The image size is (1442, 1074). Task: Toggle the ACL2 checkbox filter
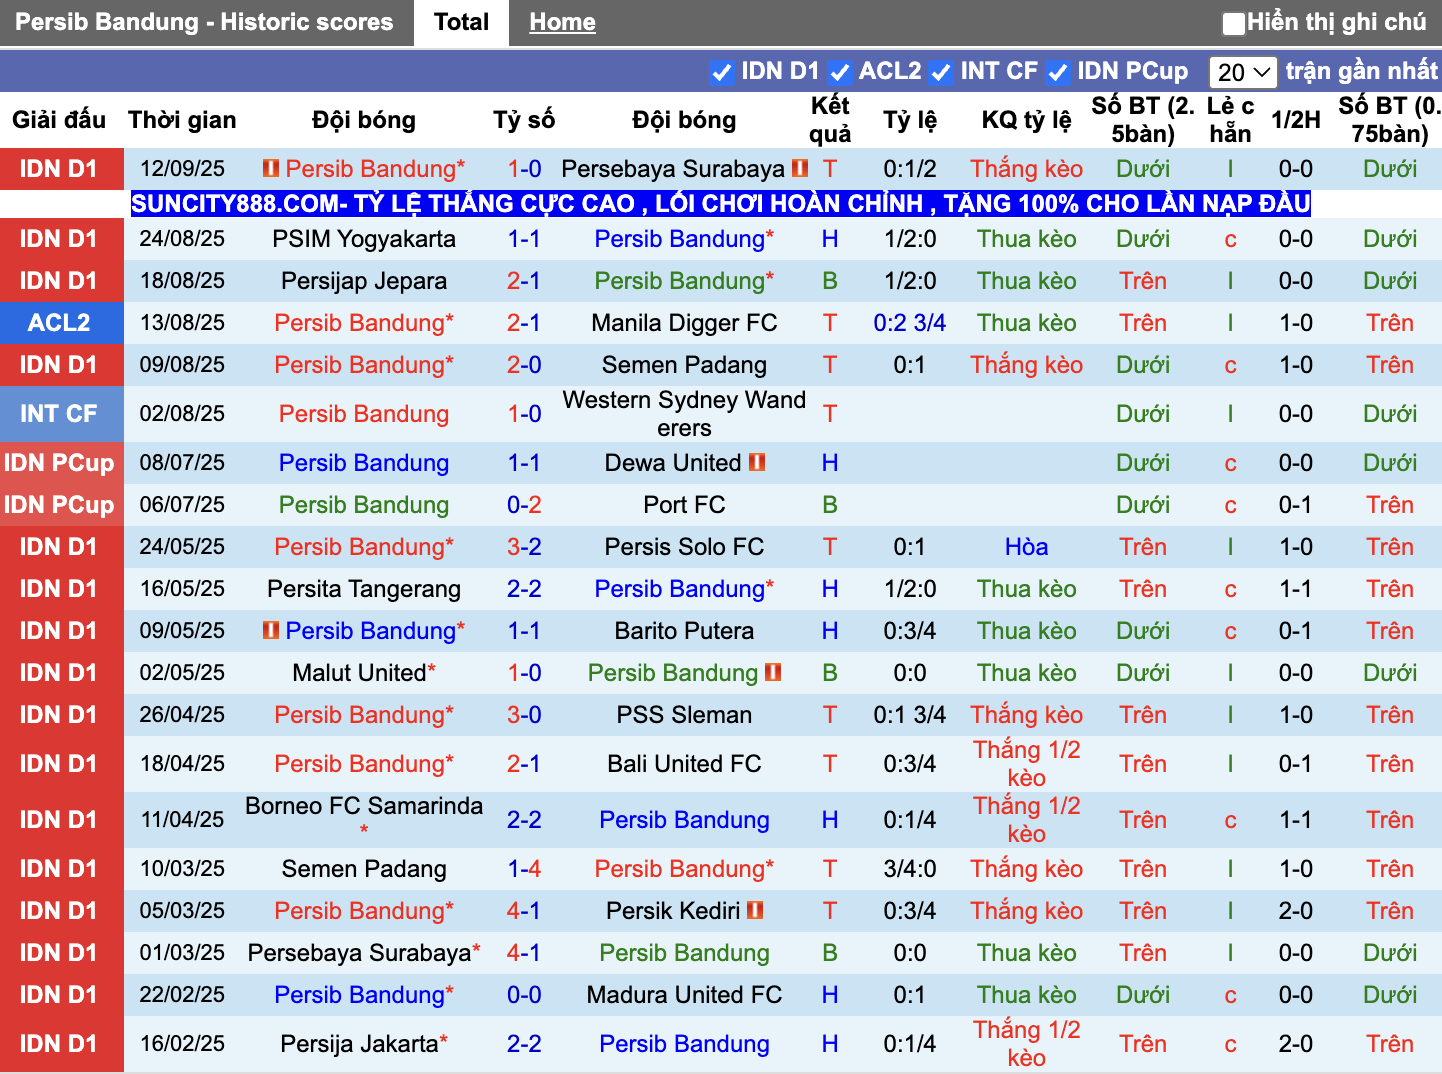coord(840,72)
